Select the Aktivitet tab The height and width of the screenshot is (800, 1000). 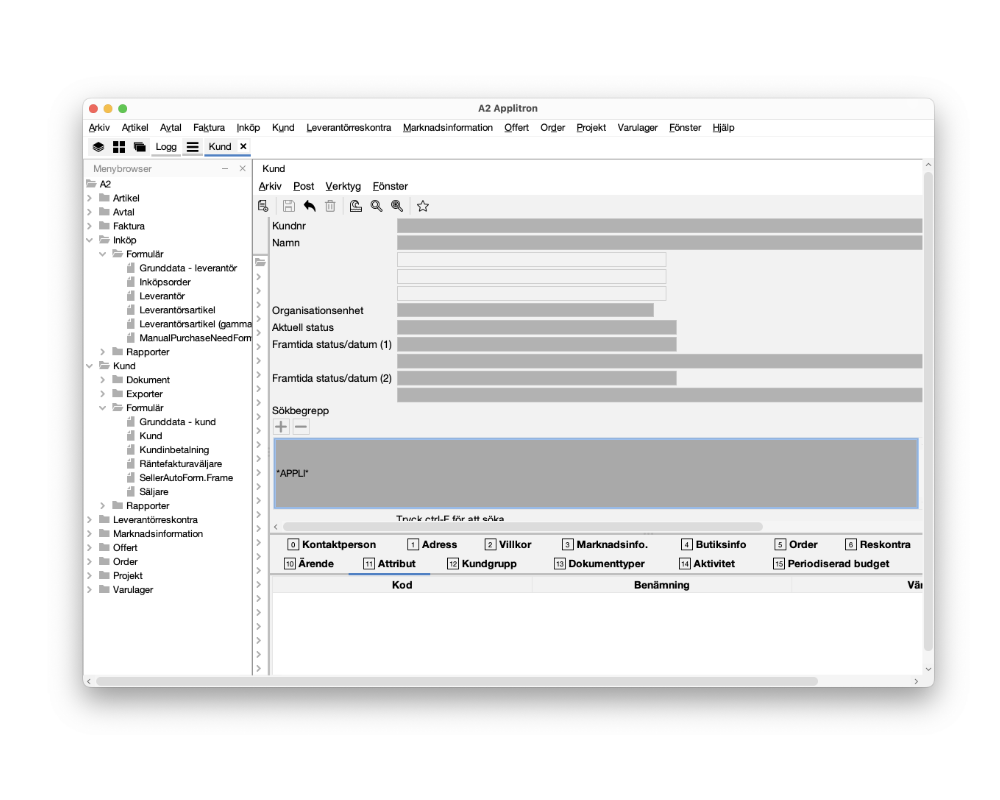point(707,564)
